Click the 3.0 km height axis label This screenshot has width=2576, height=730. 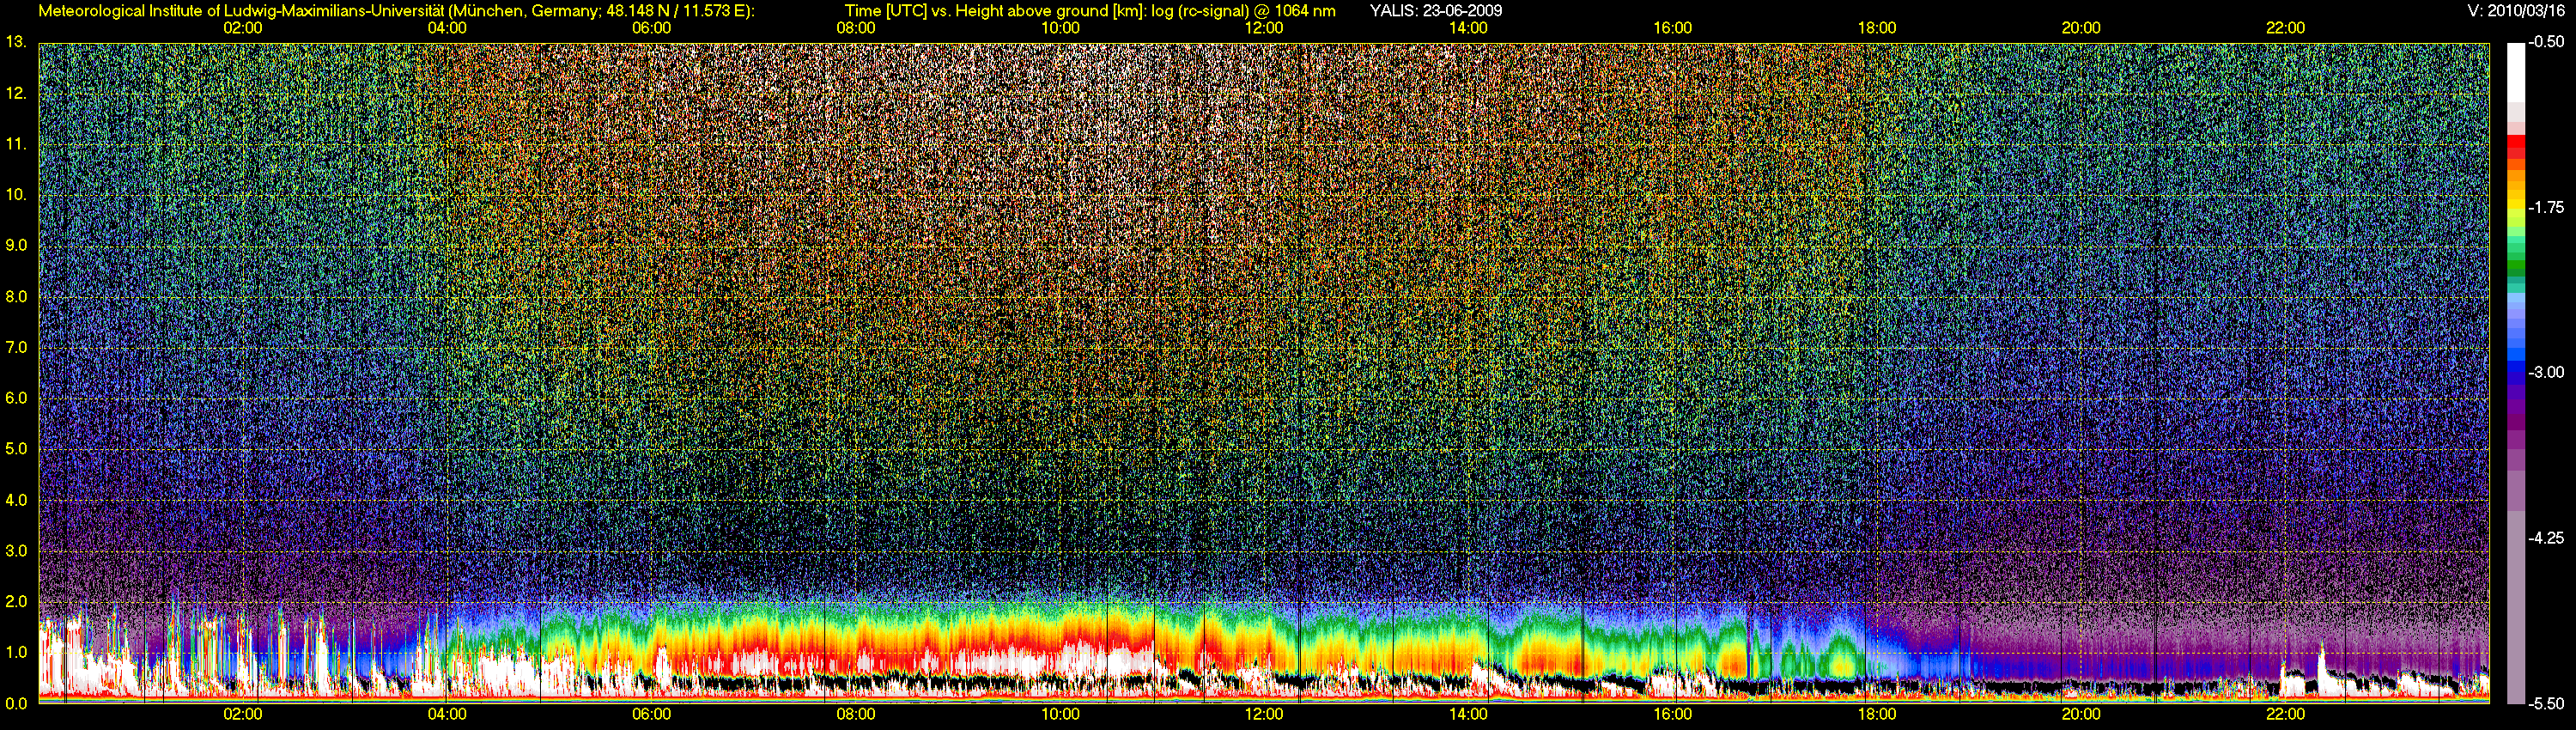(16, 551)
